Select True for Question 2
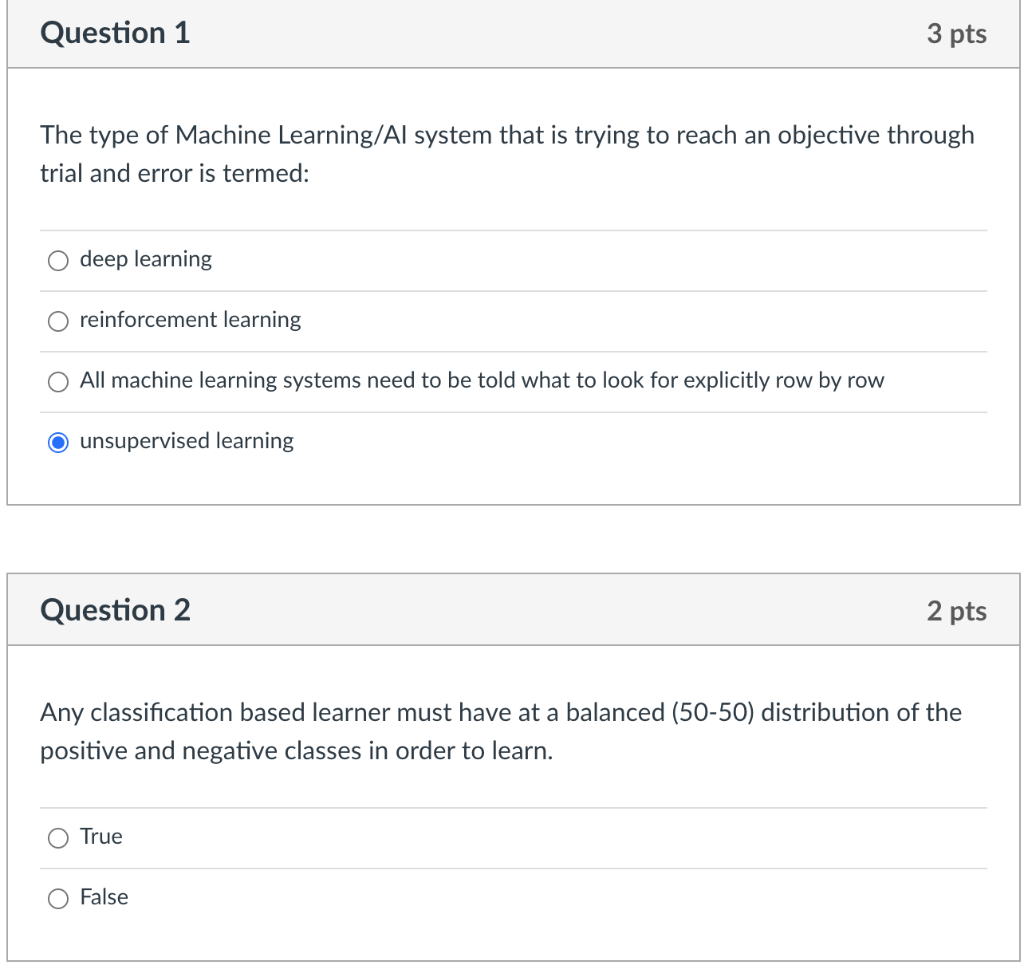This screenshot has height=965, width=1024. pyautogui.click(x=58, y=838)
